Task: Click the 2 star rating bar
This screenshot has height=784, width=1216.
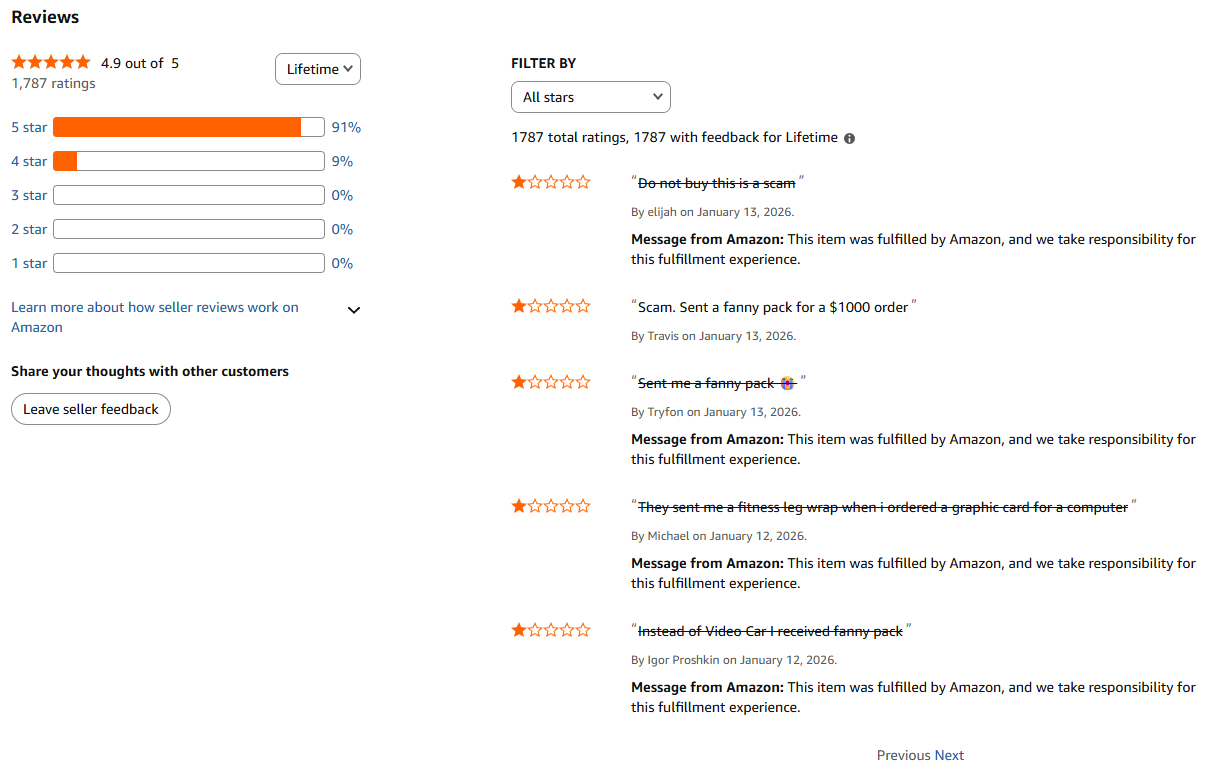Action: coord(189,229)
